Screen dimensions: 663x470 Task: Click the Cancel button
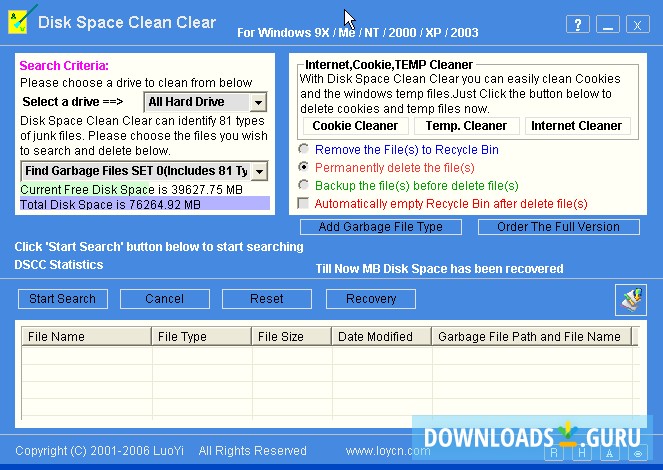tap(164, 299)
